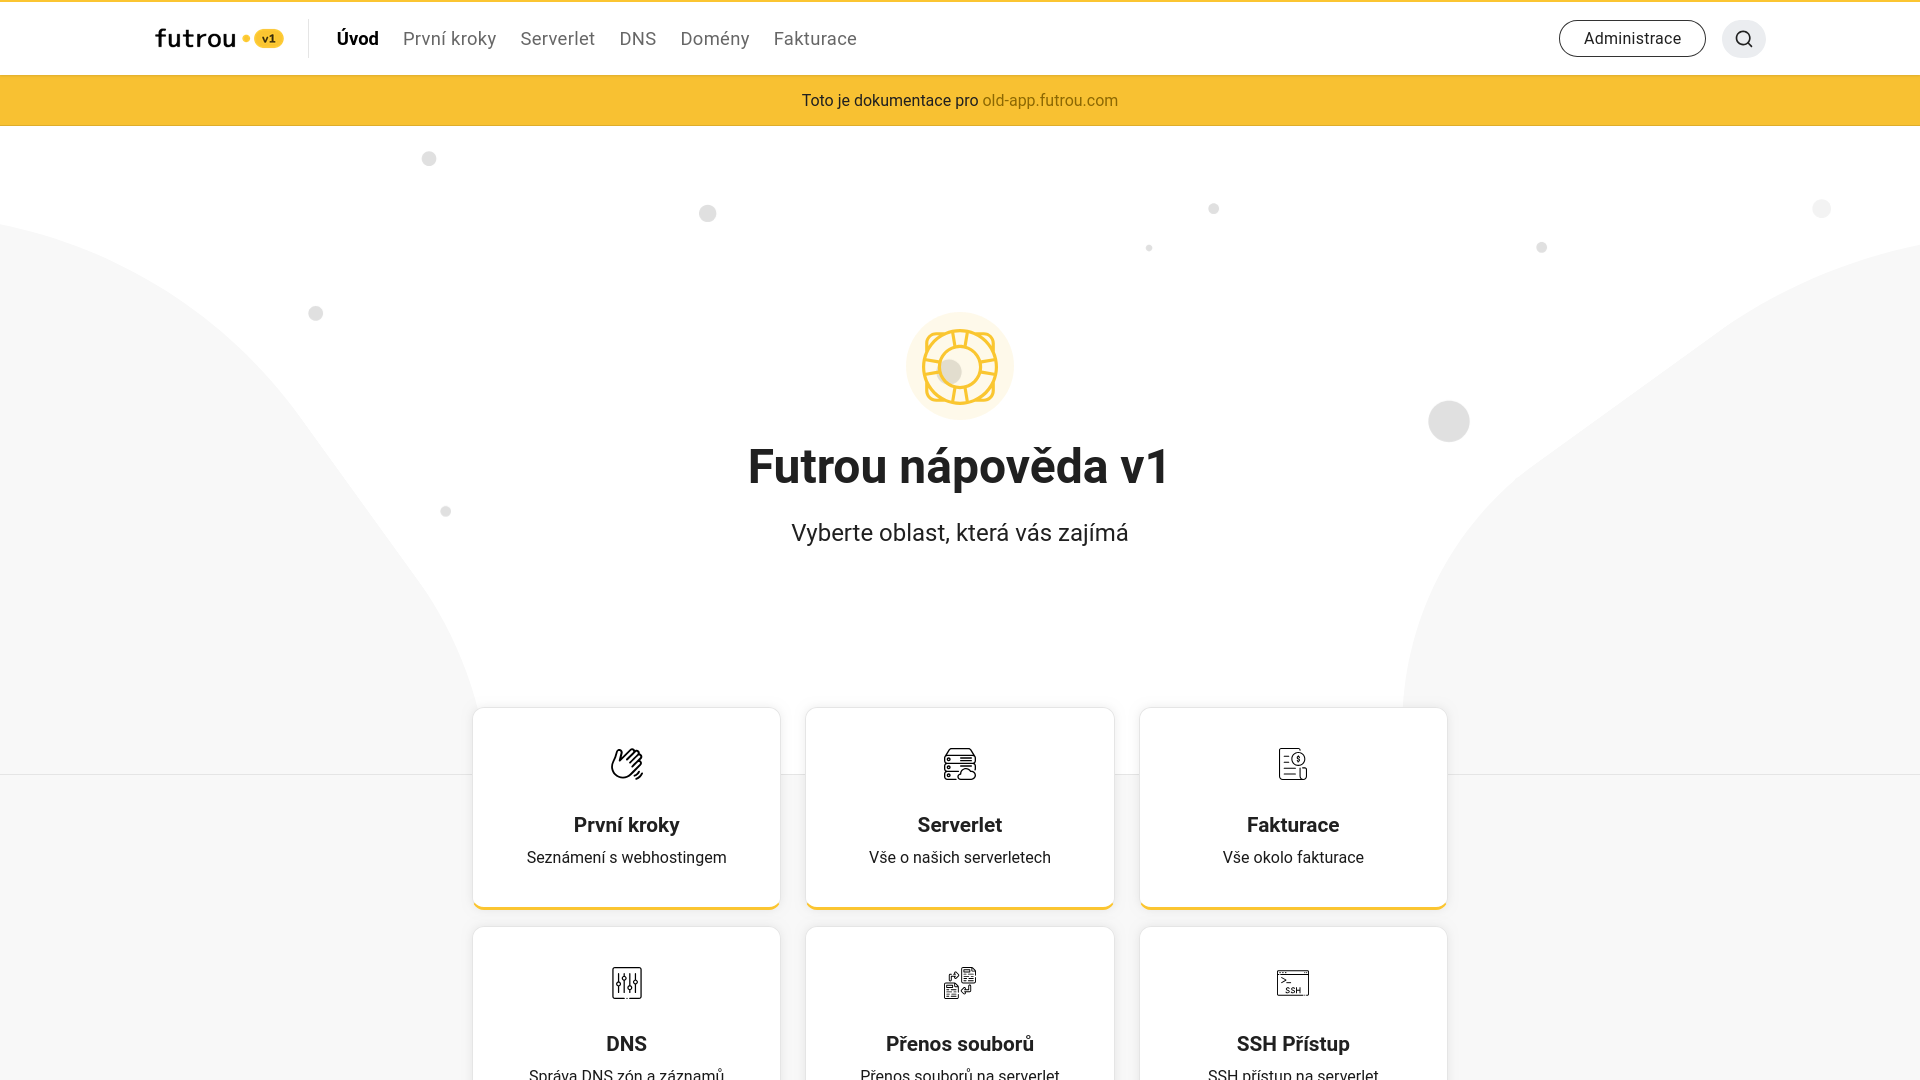Viewport: 1920px width, 1080px height.
Task: Click 'Vše o našich serverletech' text
Action: tap(960, 858)
